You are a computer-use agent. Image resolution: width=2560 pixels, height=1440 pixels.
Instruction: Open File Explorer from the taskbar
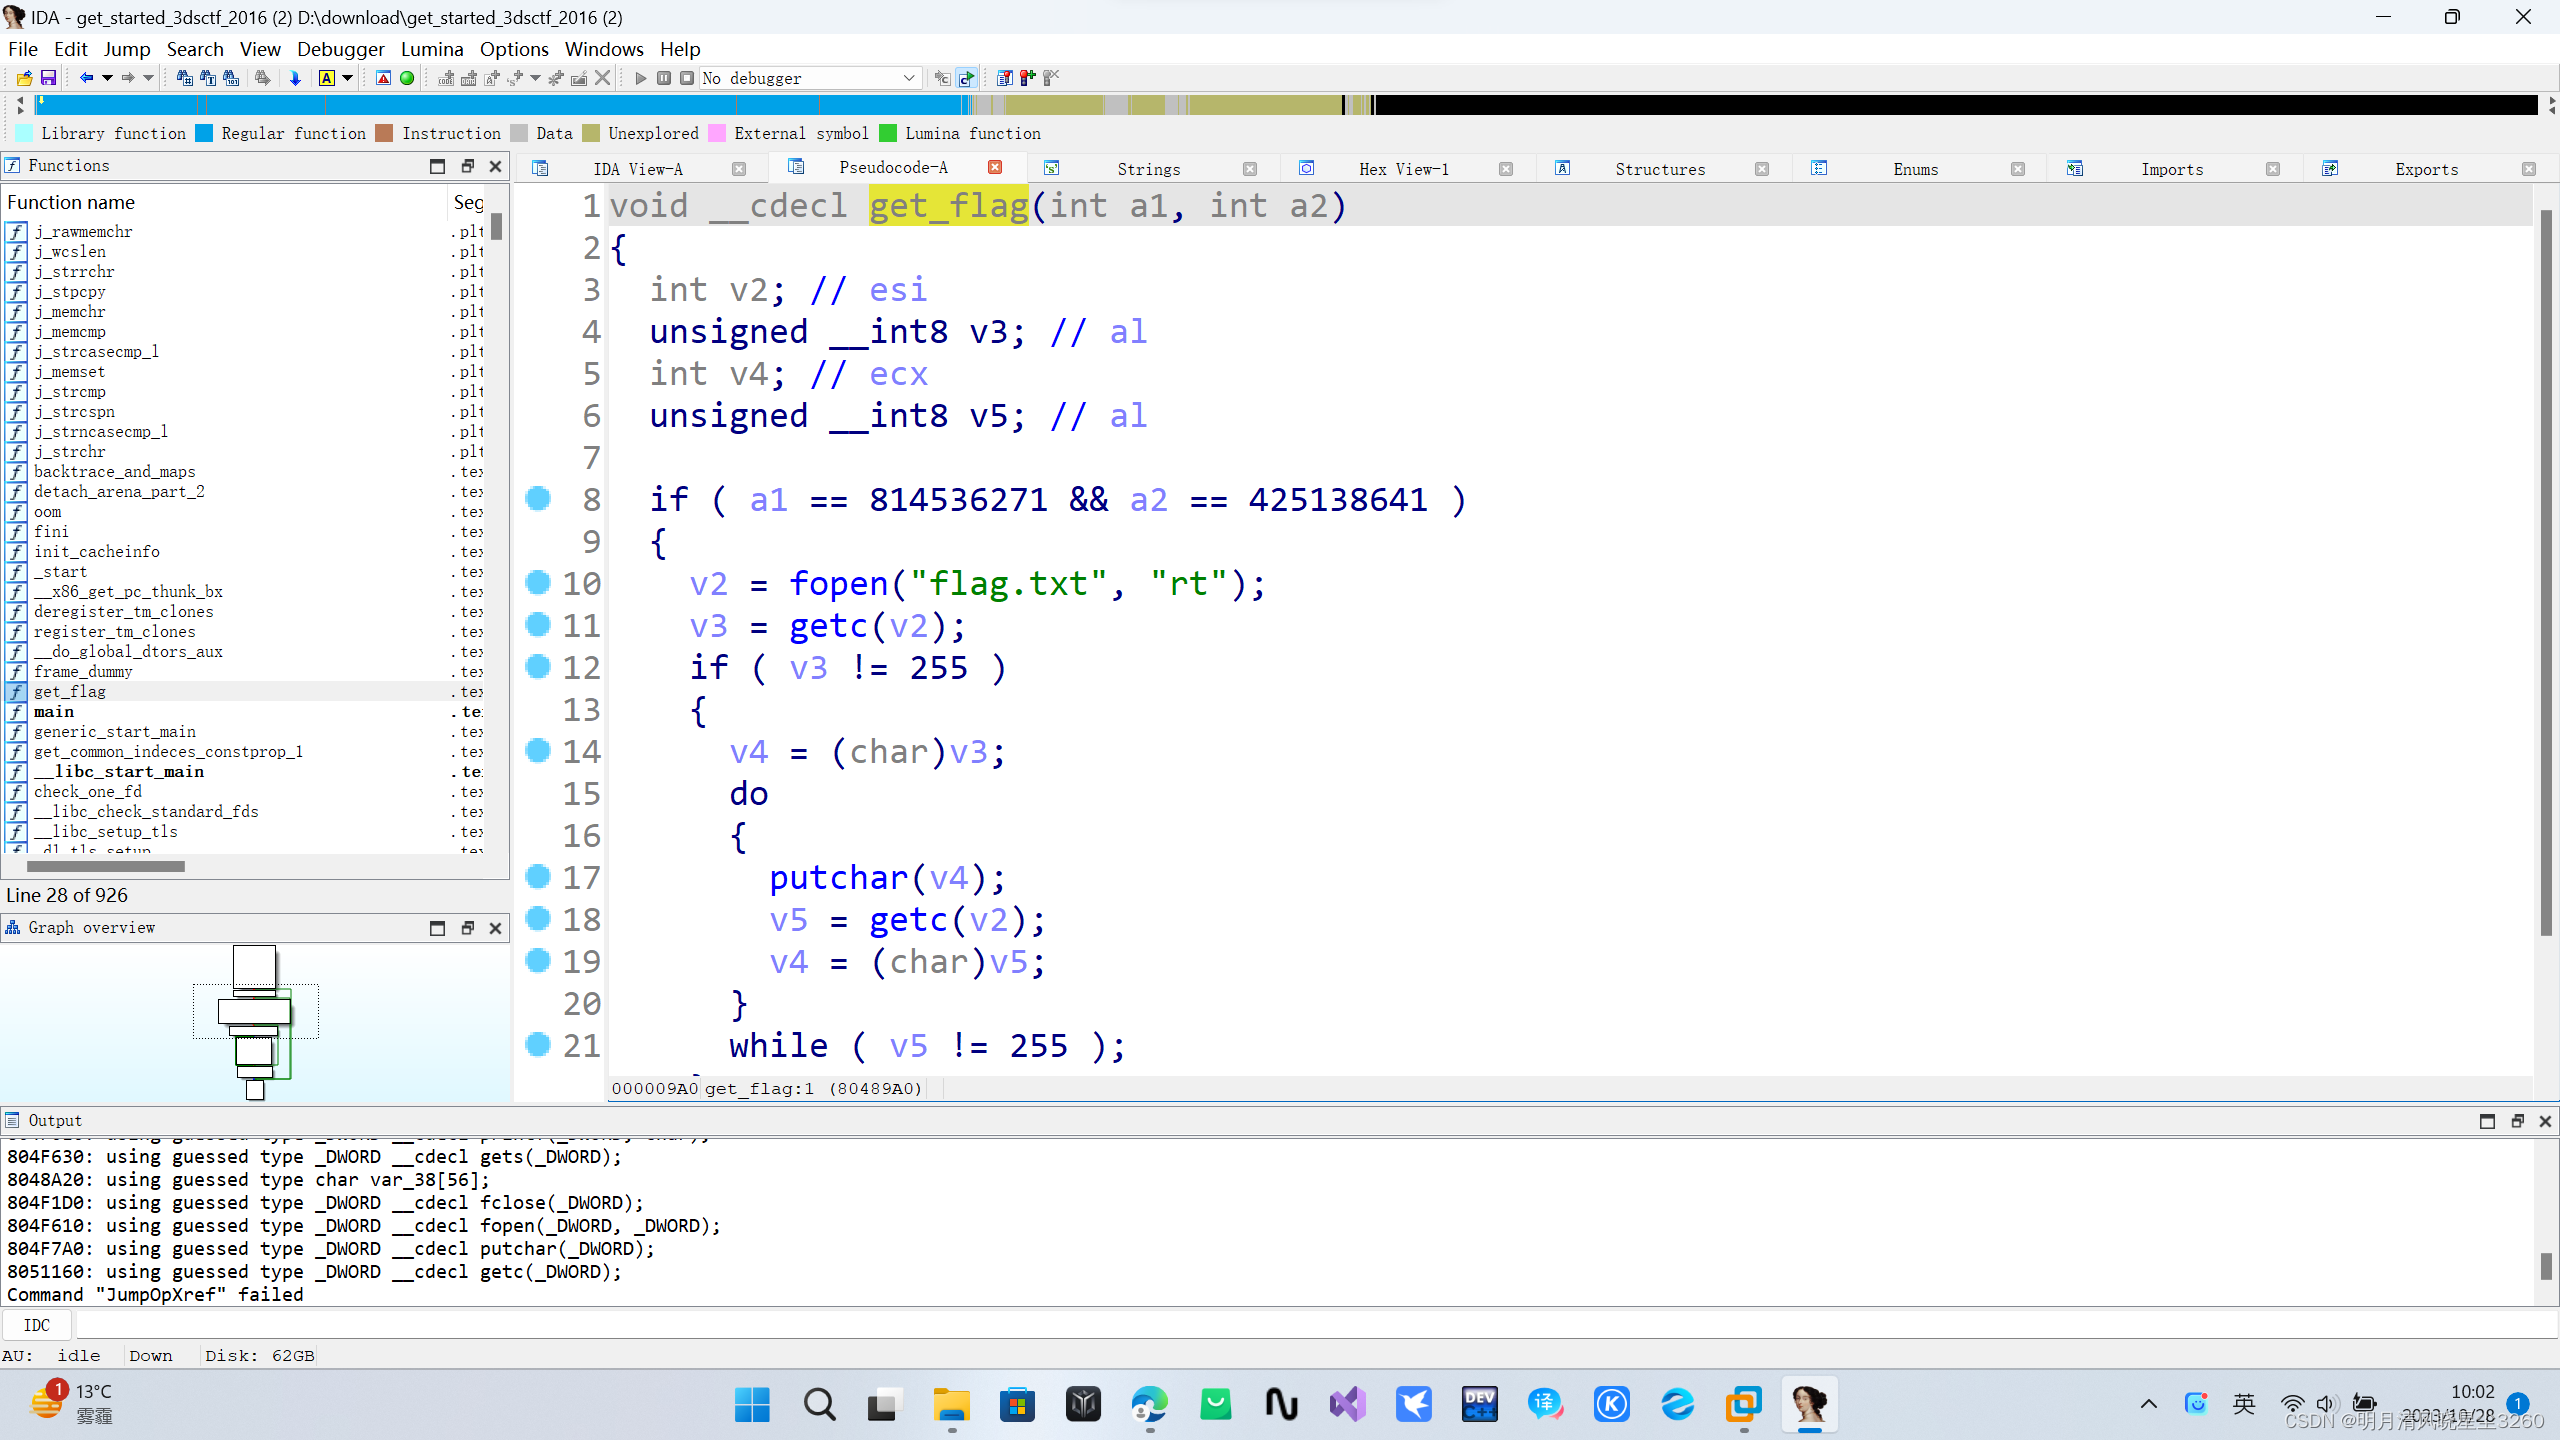coord(950,1405)
